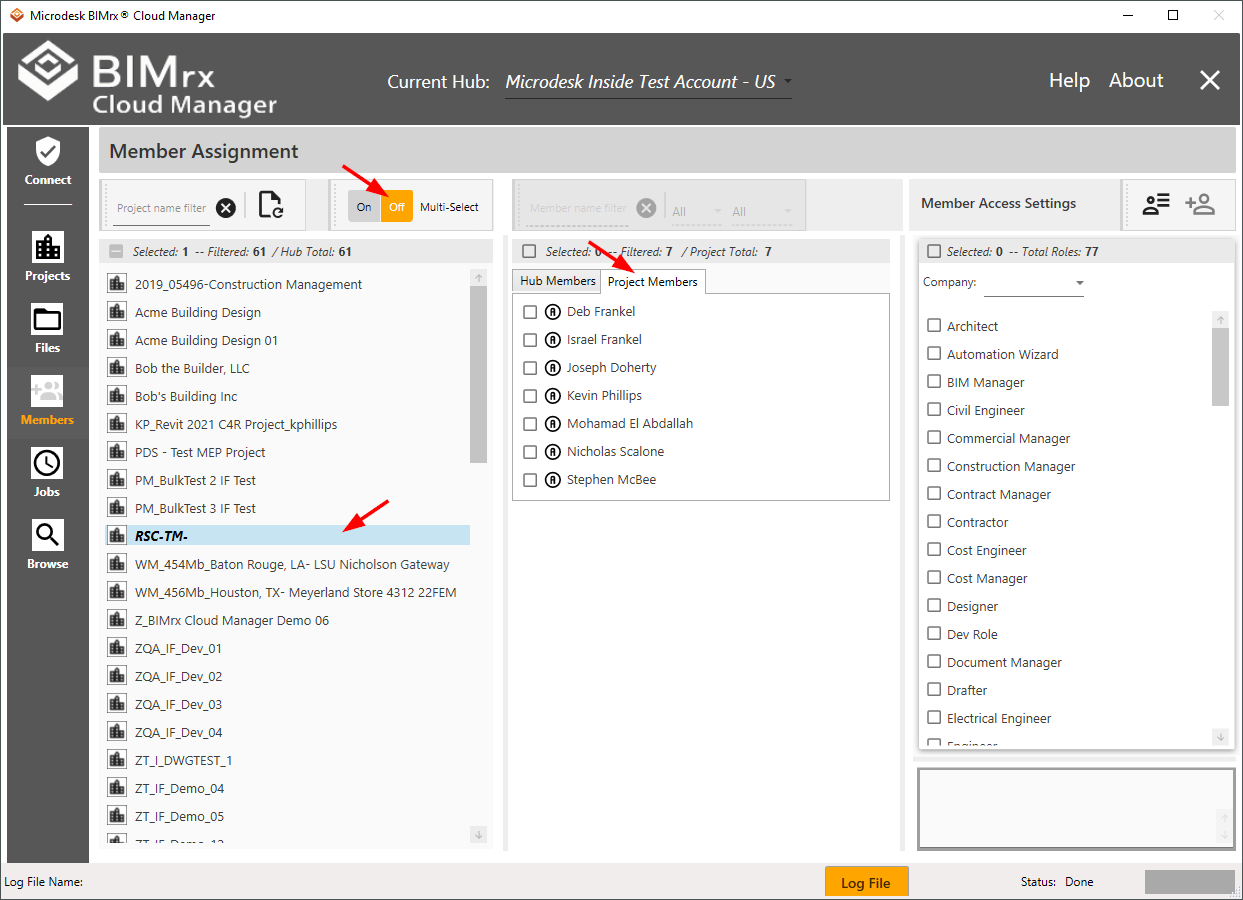
Task: Open the Projects section in the sidebar
Action: 48,257
